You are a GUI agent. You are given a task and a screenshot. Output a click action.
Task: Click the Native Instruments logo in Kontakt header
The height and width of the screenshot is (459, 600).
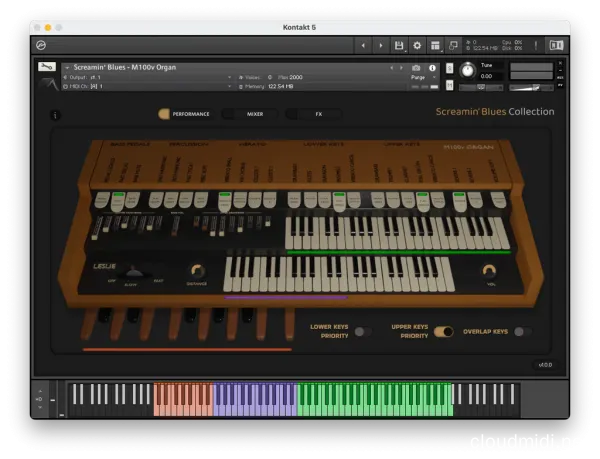tap(41, 45)
